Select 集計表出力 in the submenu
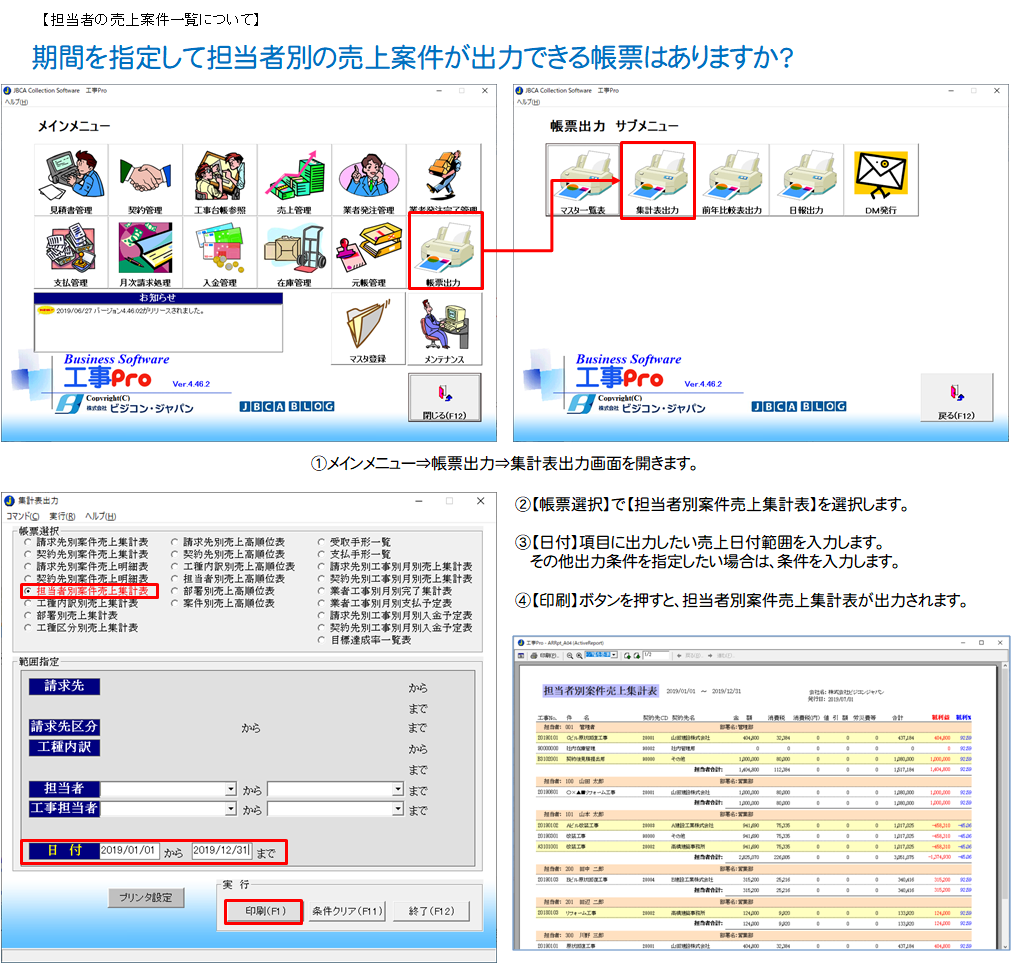This screenshot has width=1012, height=964. click(657, 180)
